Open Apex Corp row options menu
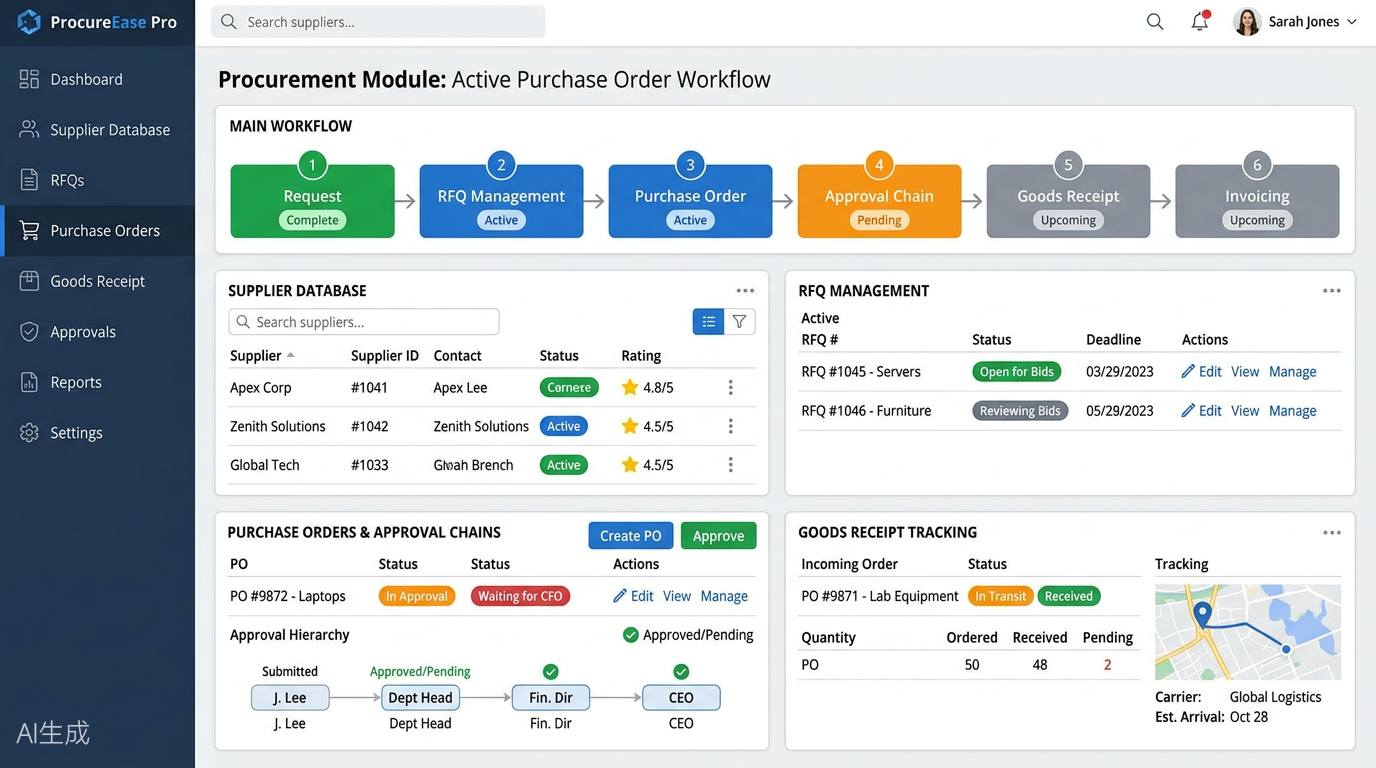Viewport: 1376px width, 768px height. tap(730, 387)
